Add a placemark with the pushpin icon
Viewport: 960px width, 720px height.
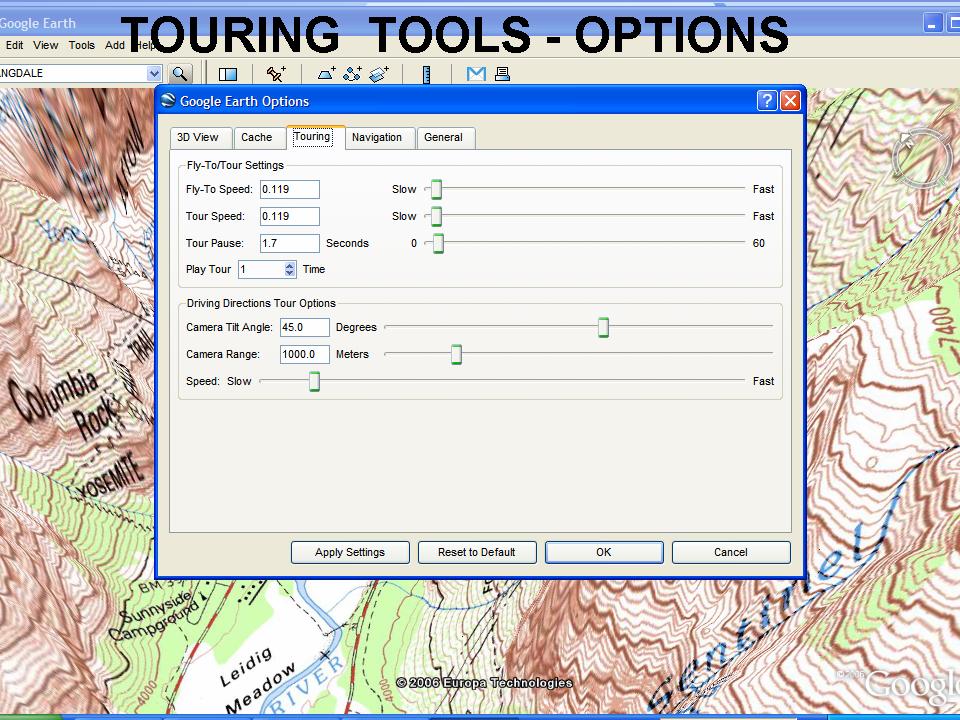click(x=276, y=74)
